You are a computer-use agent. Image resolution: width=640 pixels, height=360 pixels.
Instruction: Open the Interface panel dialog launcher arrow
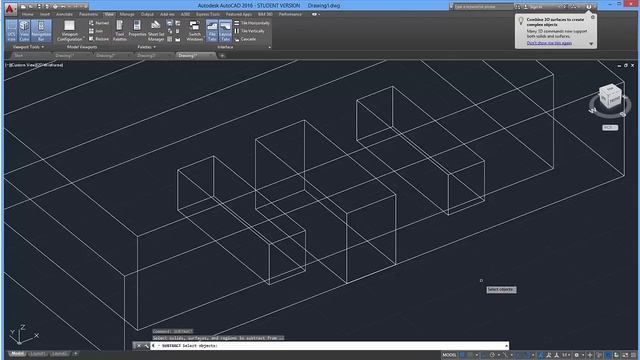(269, 48)
